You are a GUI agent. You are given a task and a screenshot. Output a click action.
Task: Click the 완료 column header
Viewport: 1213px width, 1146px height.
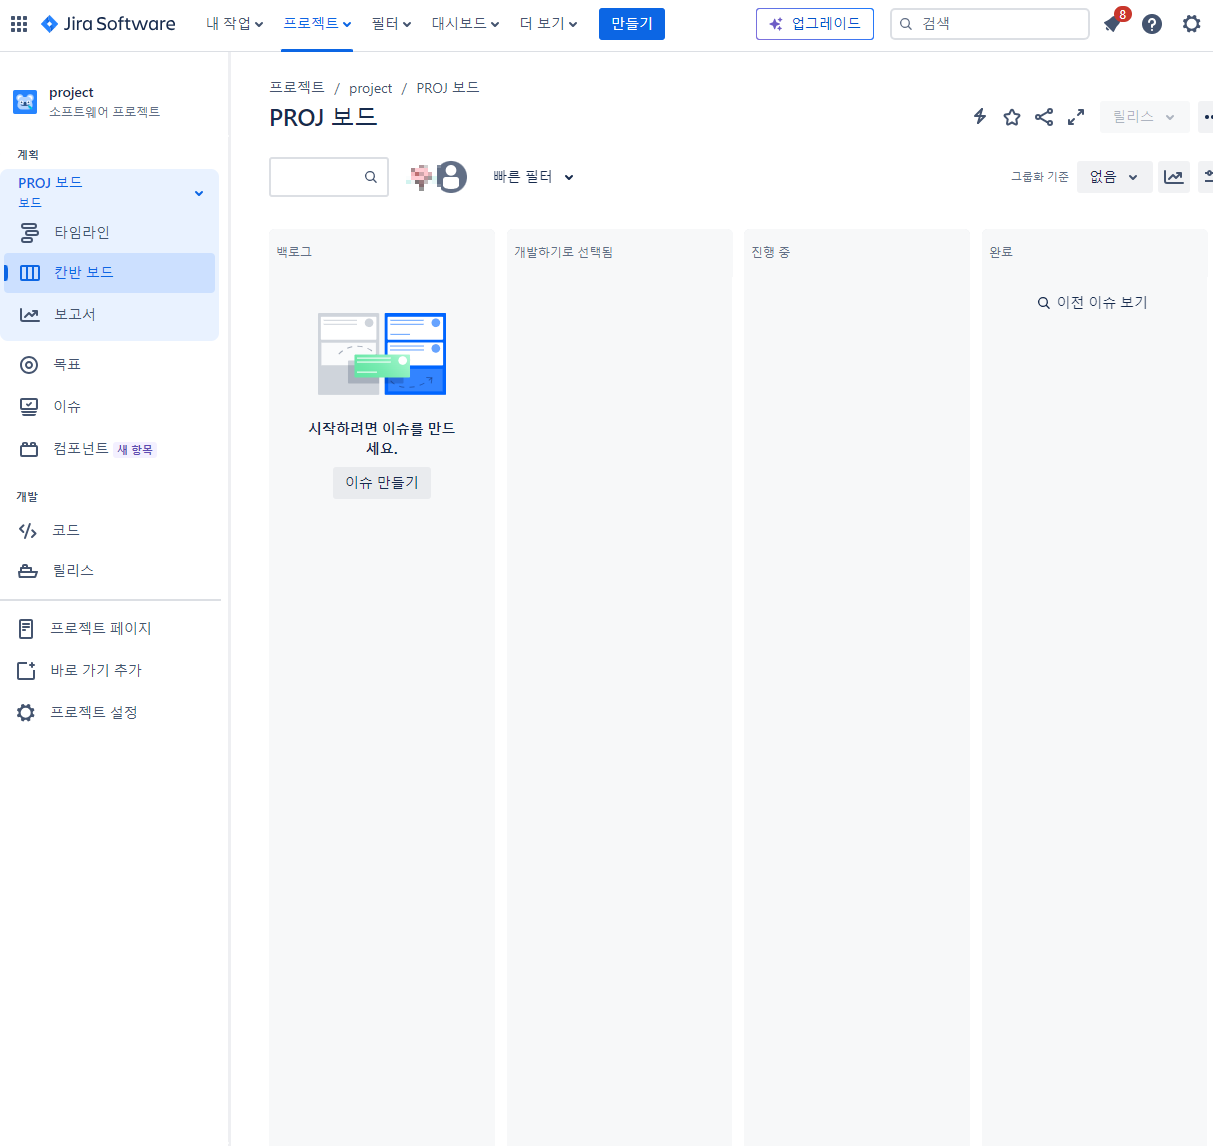[1001, 252]
